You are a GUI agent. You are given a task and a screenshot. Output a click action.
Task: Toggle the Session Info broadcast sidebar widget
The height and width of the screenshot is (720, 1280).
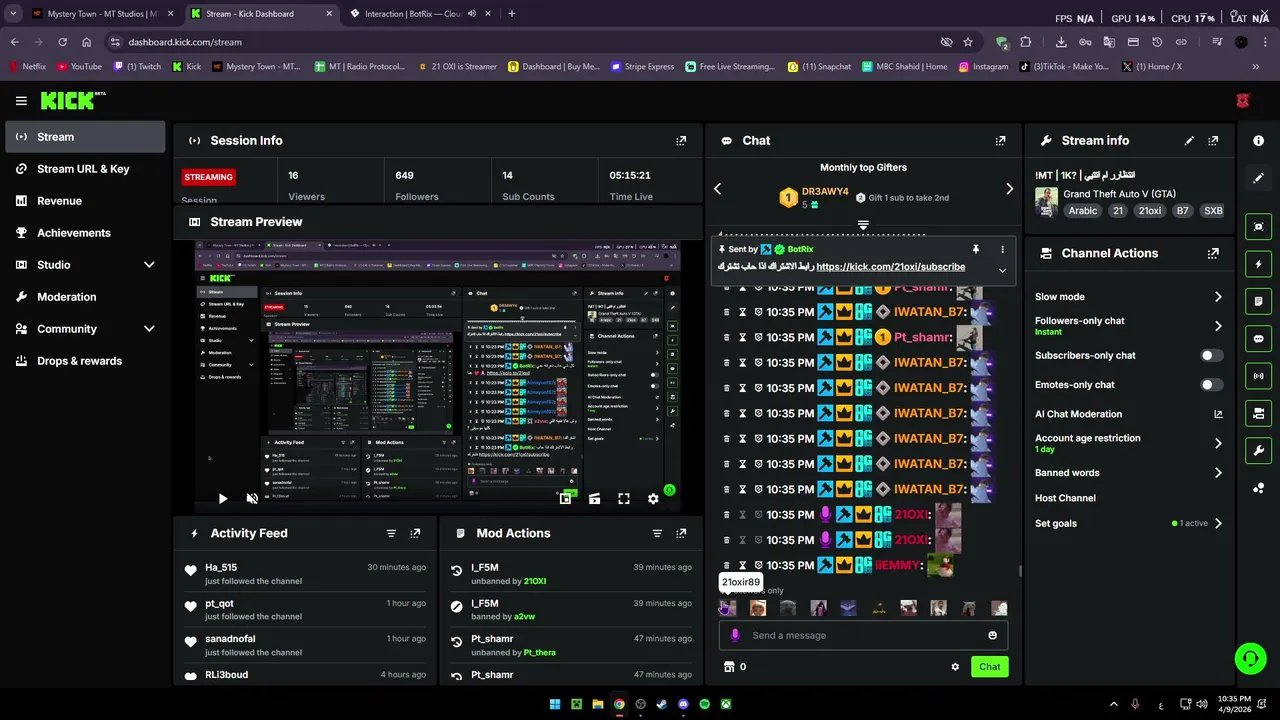click(x=1259, y=376)
